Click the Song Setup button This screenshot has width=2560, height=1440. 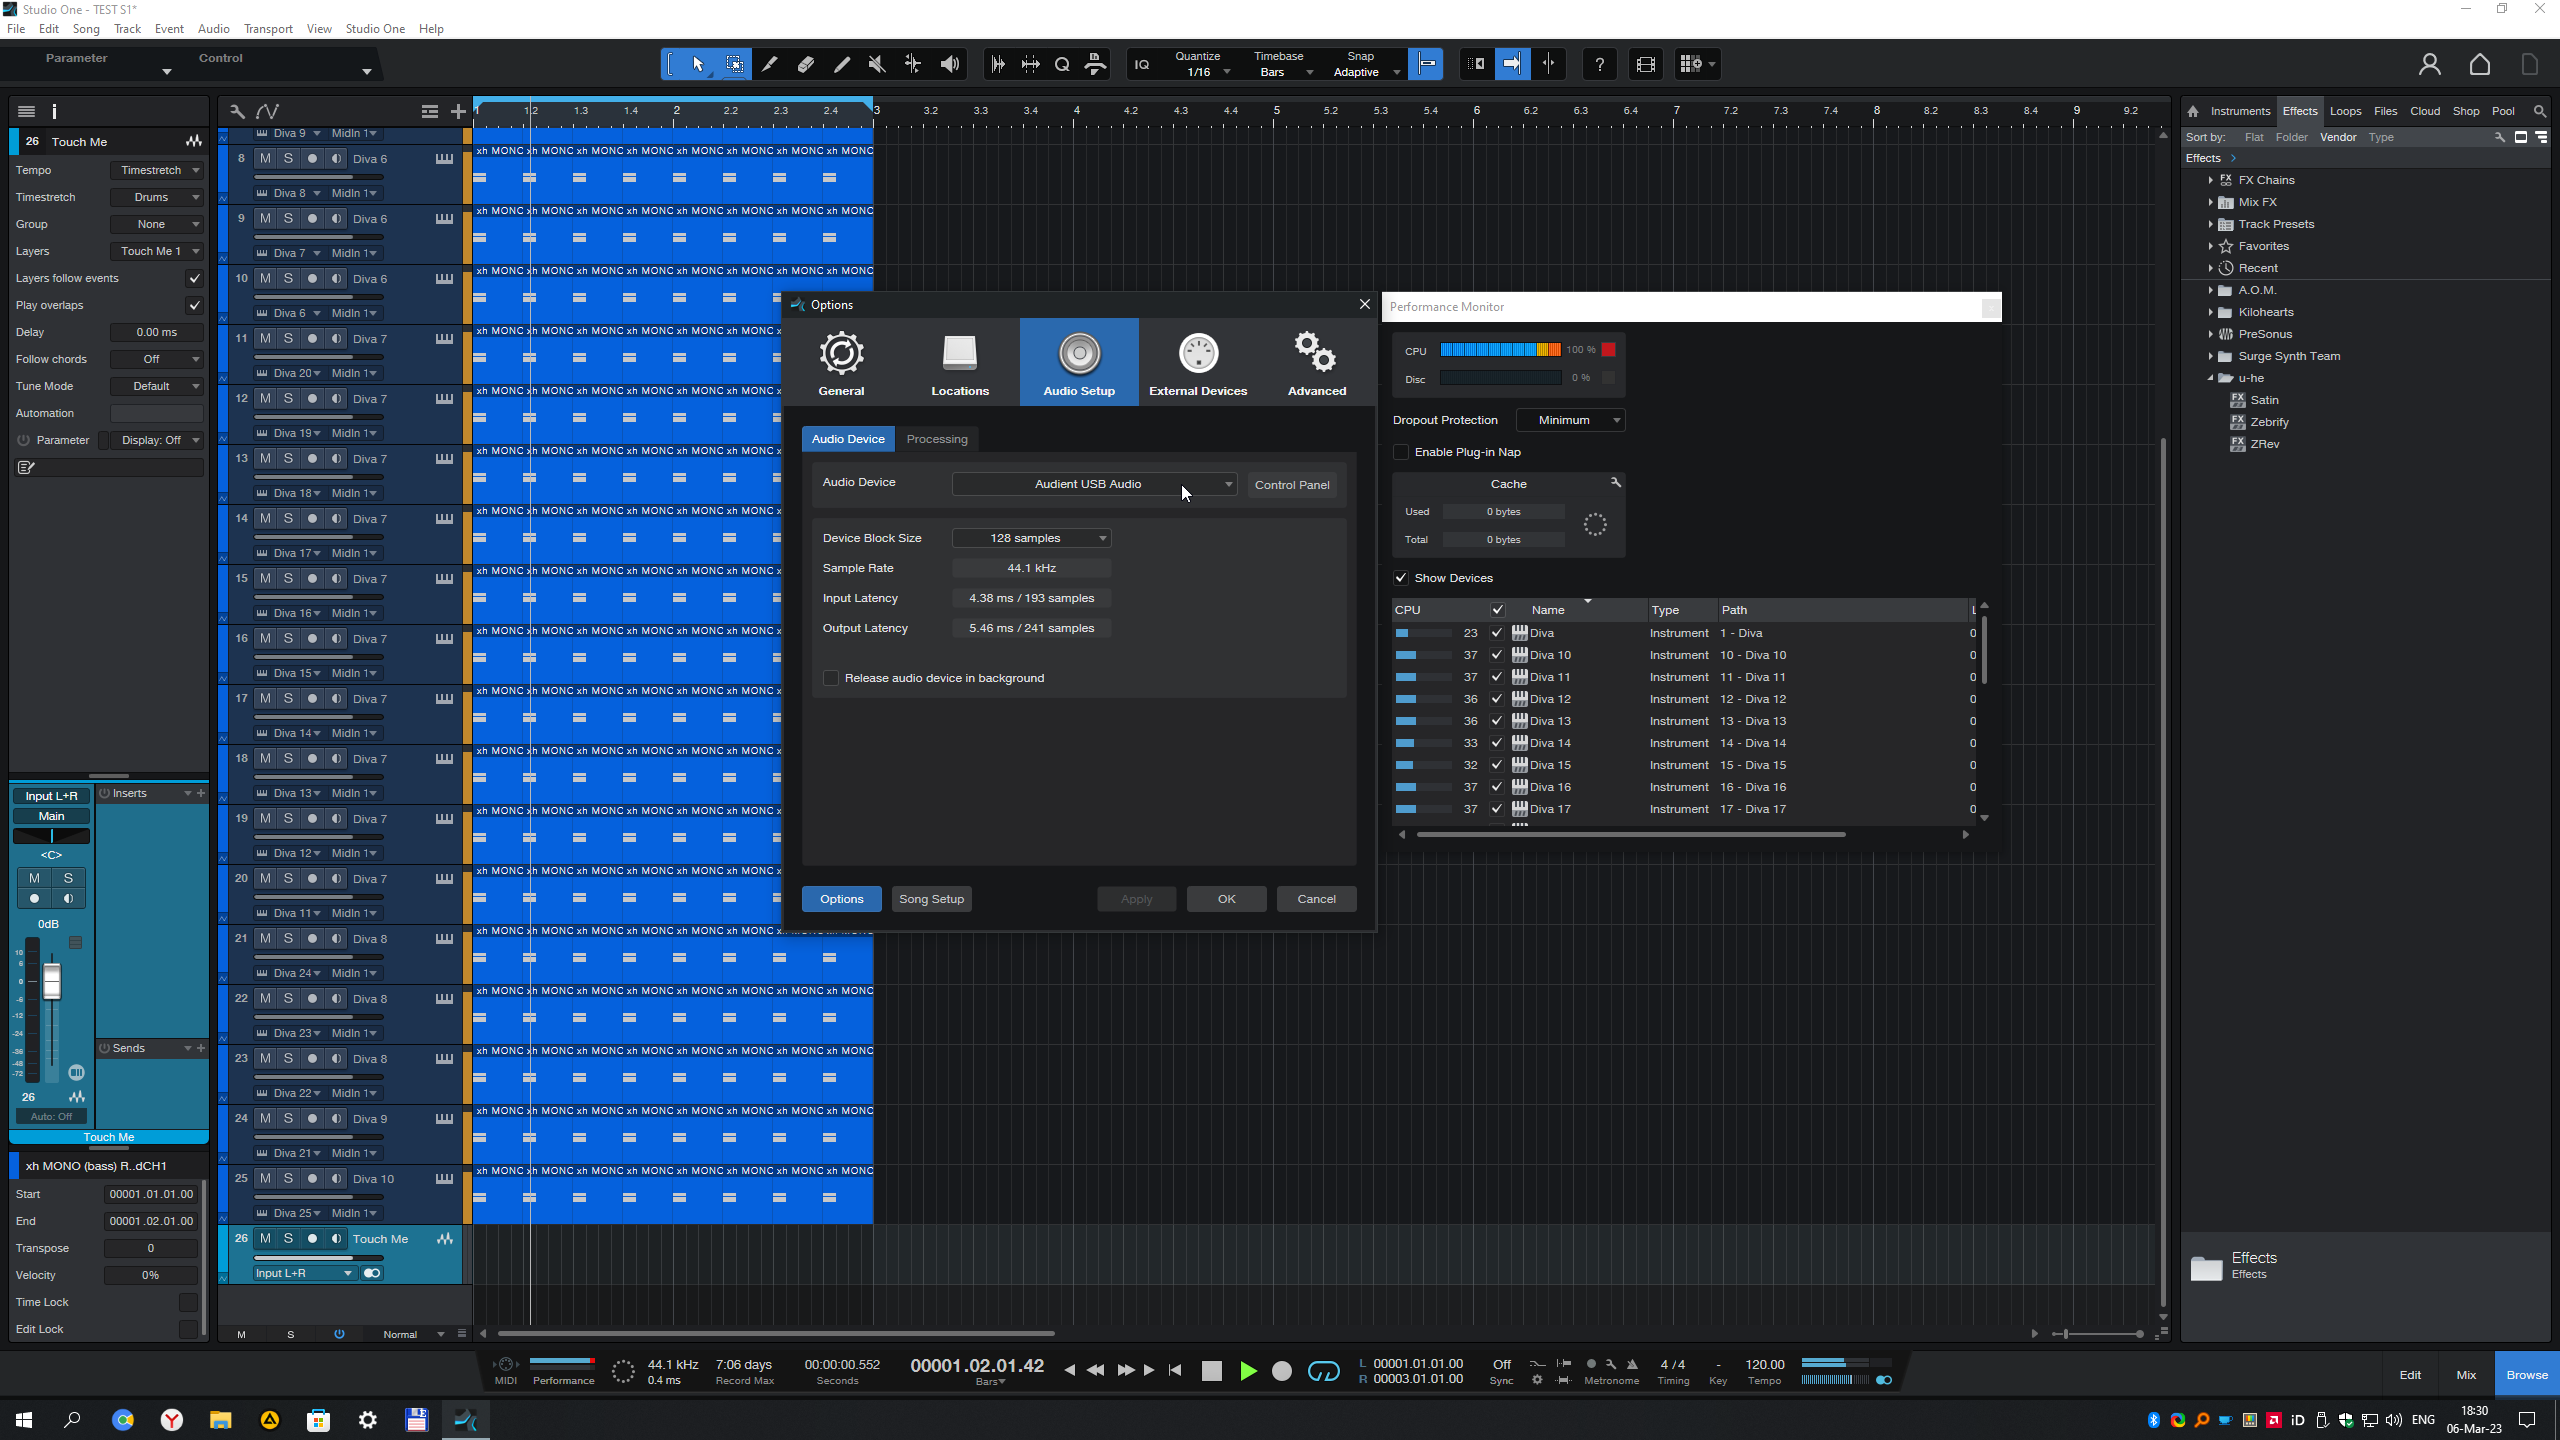pos(931,899)
